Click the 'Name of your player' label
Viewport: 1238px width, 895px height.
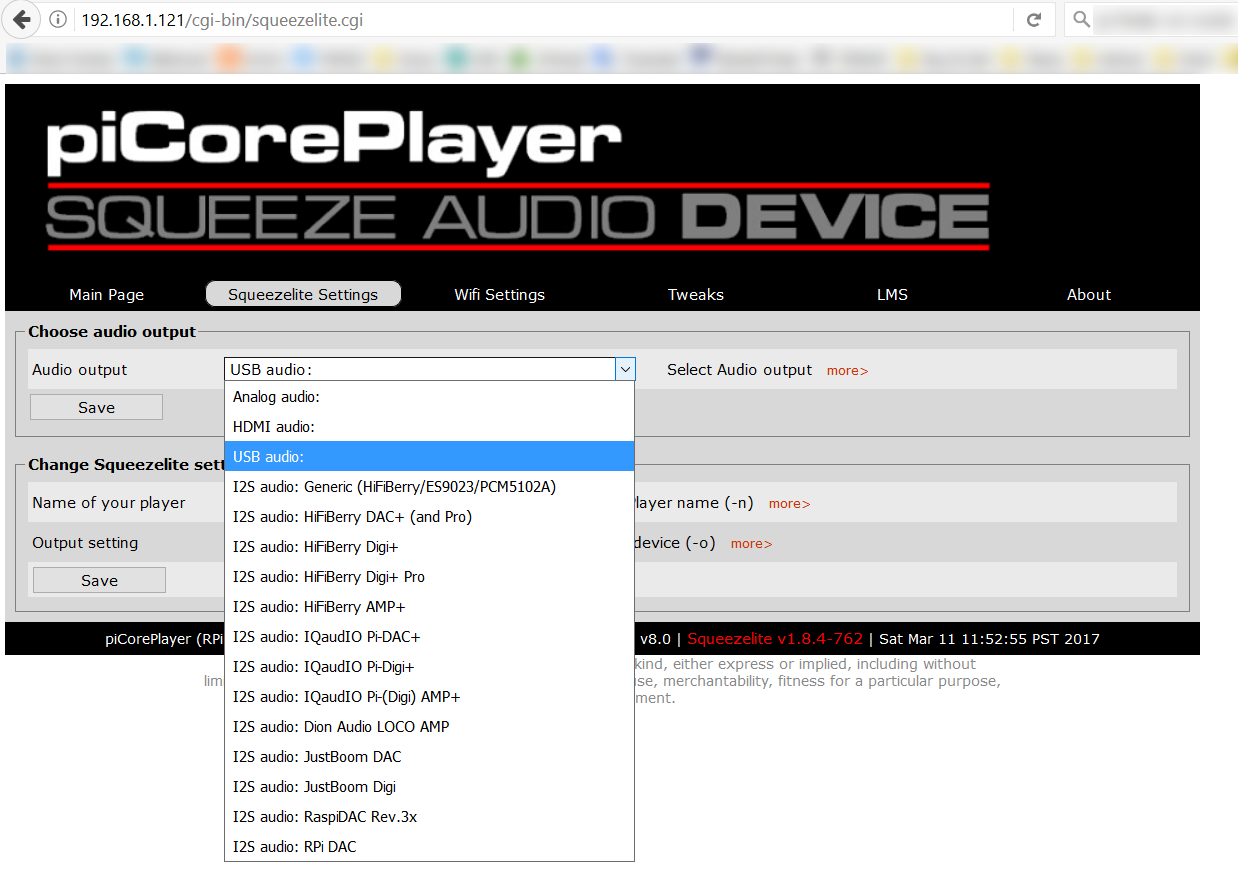point(109,503)
